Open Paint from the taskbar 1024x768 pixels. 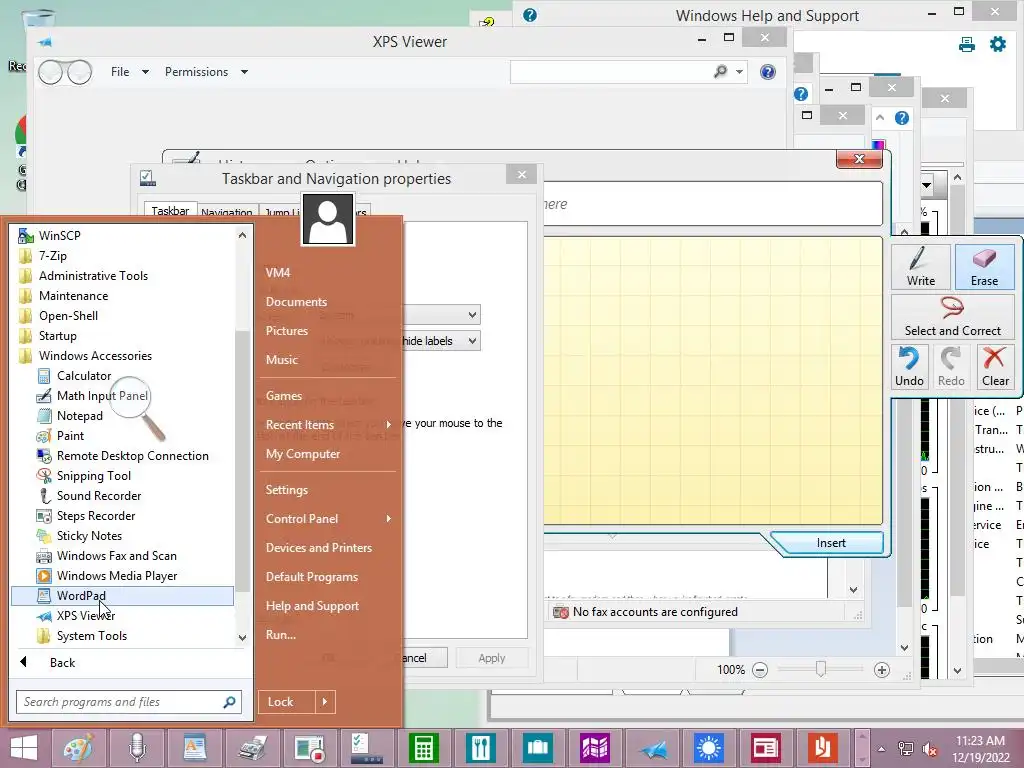[x=79, y=748]
